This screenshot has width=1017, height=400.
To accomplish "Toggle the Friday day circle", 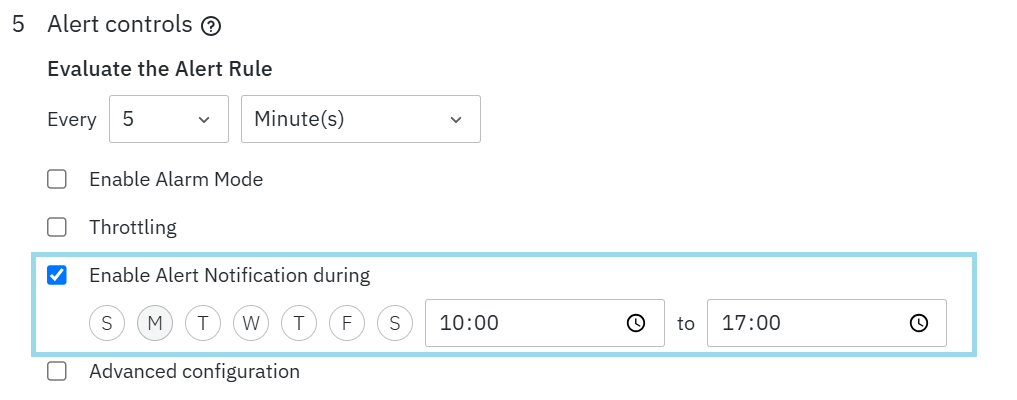I will [347, 323].
